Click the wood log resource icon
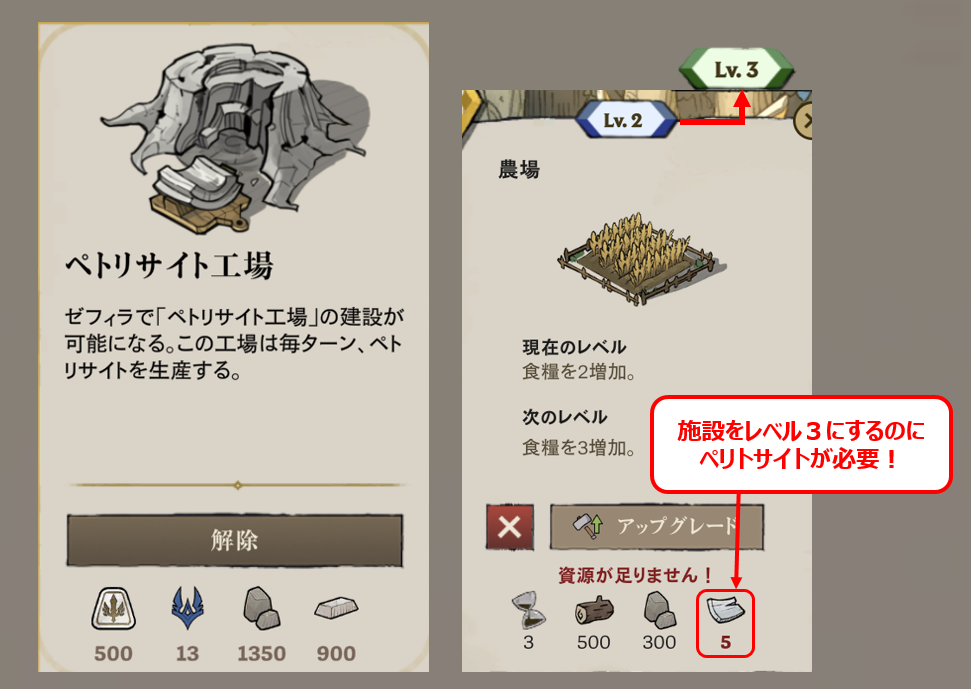The image size is (971, 689). click(594, 610)
